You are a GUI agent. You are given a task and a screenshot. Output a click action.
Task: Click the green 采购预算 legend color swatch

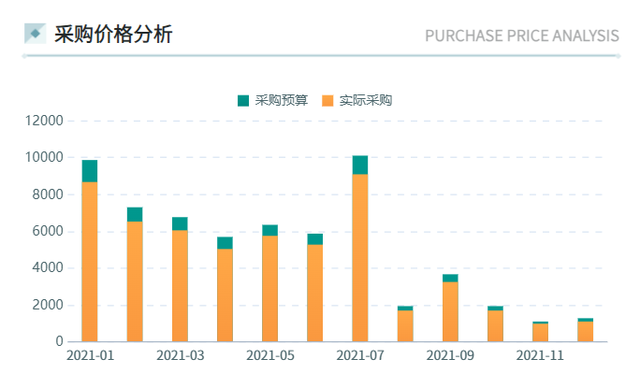(x=243, y=100)
